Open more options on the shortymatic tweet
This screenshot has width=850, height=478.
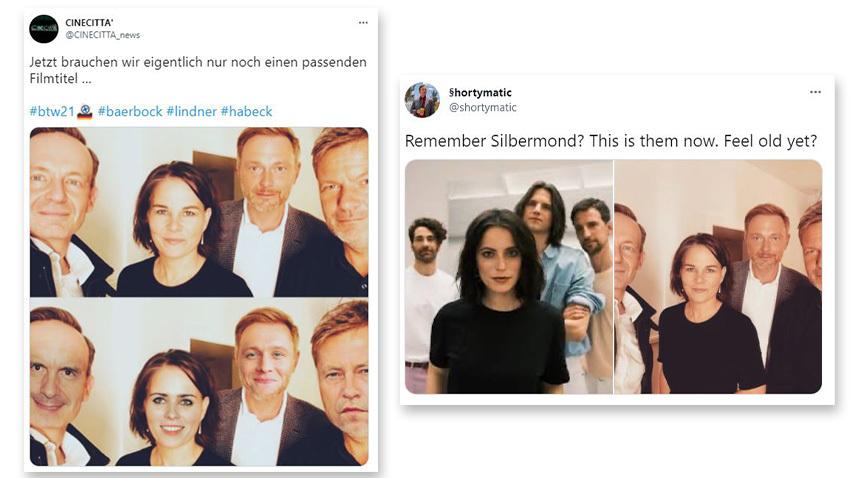click(x=816, y=93)
